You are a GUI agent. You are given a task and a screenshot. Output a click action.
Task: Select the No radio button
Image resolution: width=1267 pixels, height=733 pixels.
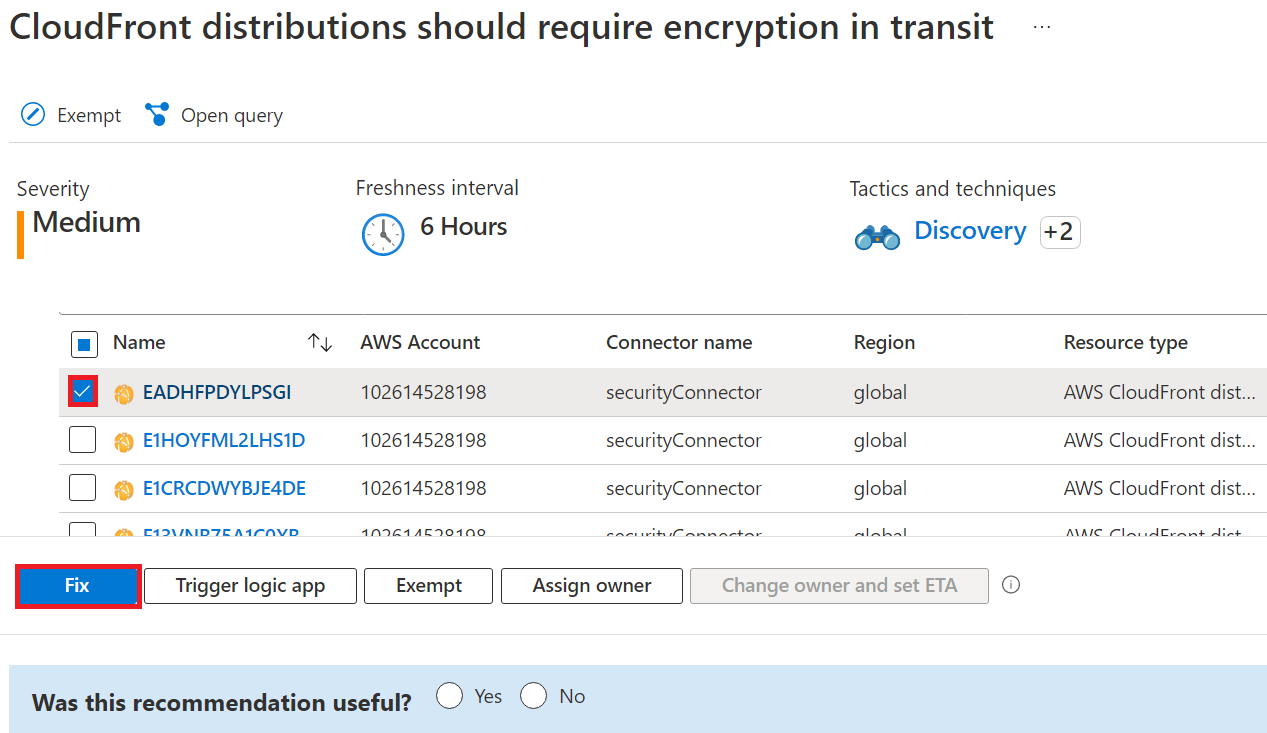click(x=534, y=696)
